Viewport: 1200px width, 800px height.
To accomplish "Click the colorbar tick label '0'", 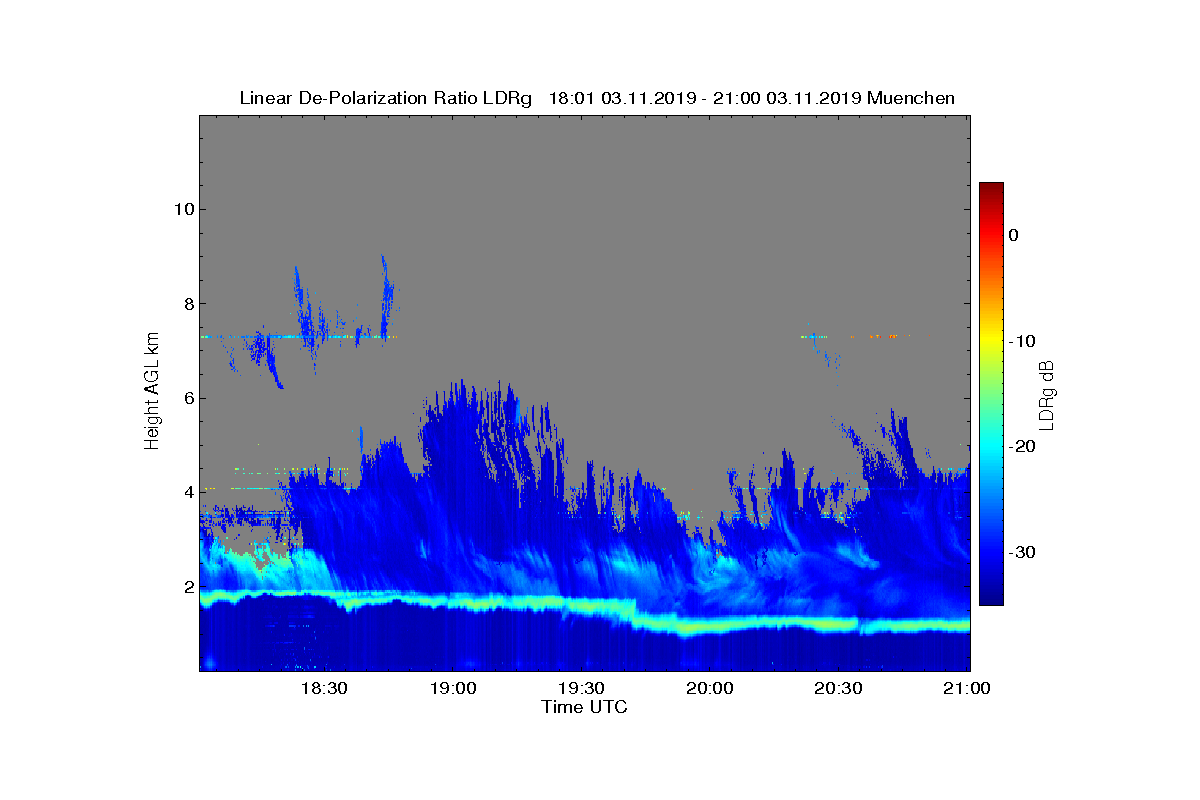I will 1013,235.
